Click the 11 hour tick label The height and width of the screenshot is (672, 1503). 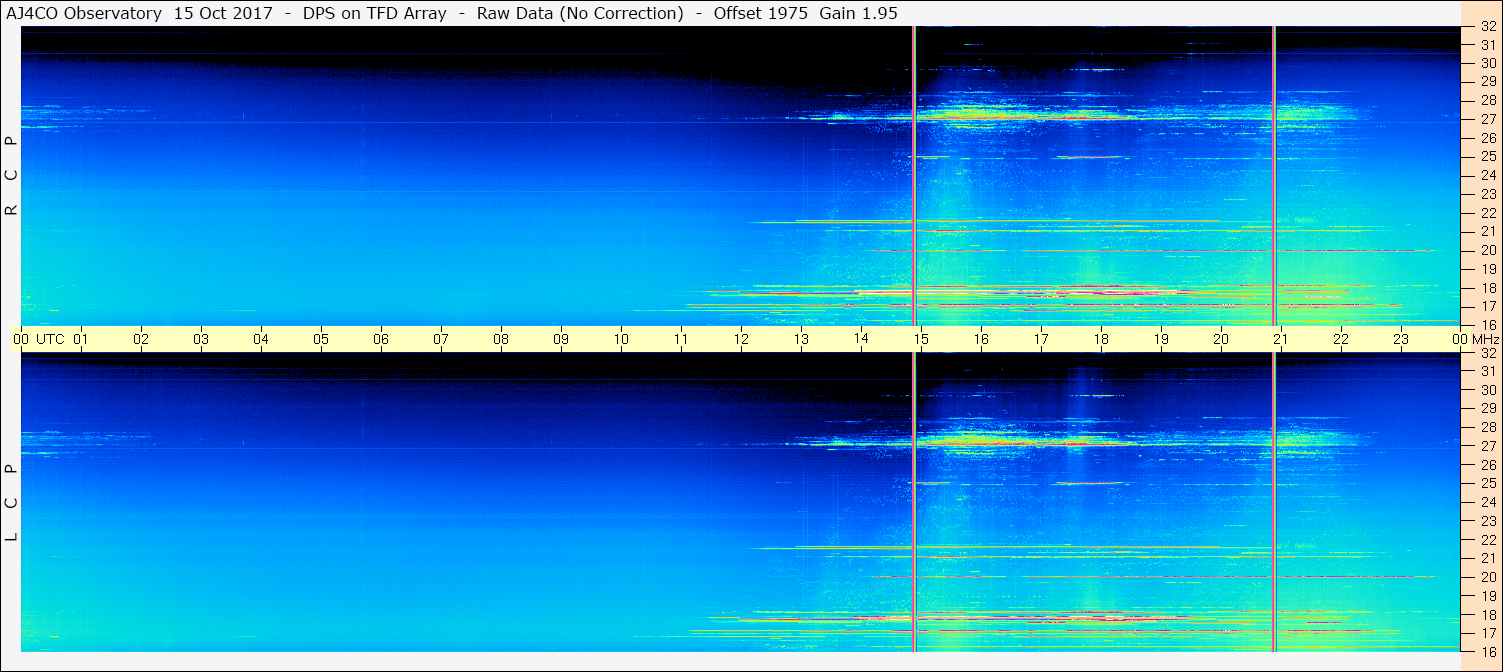[x=681, y=339]
